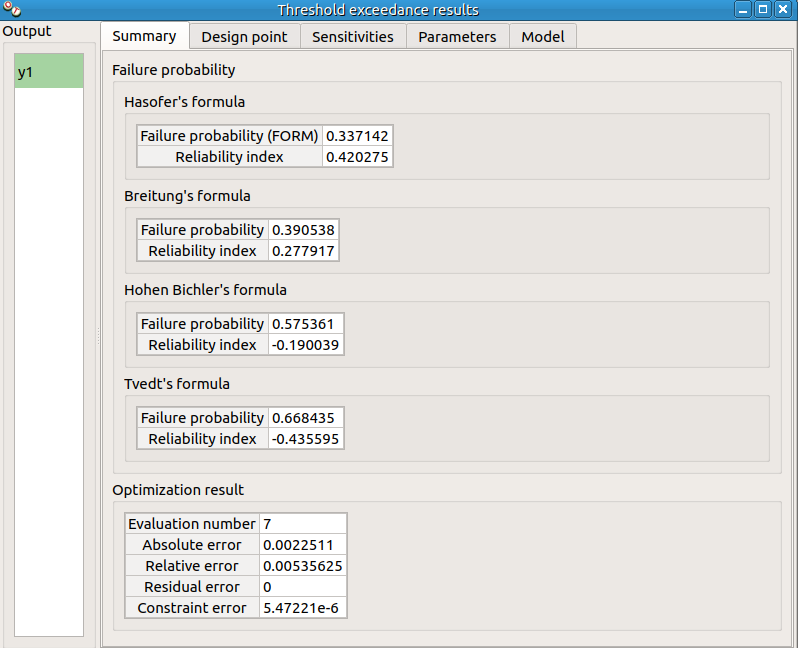Click Hohen Bichler's reliability index value -0.190039
The width and height of the screenshot is (798, 648).
[305, 345]
